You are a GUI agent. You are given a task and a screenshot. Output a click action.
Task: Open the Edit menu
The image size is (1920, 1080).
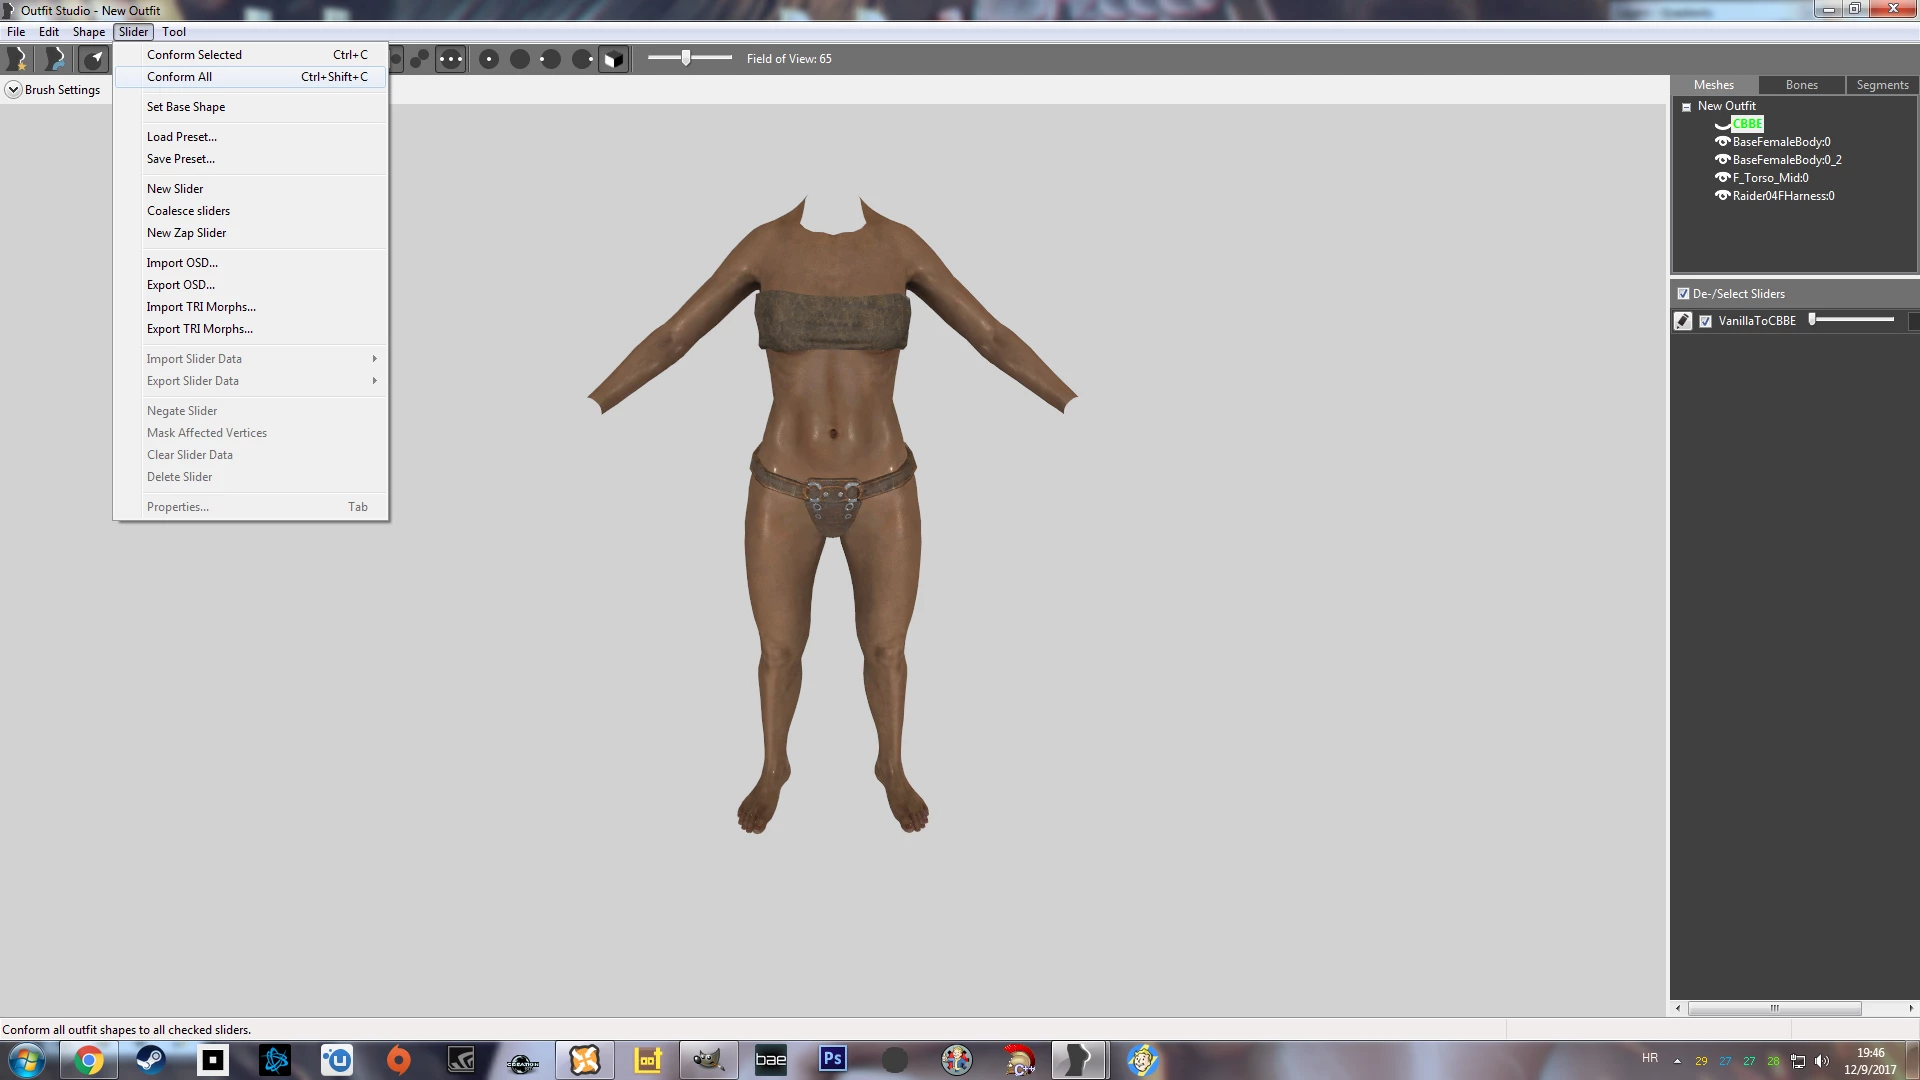pos(49,32)
